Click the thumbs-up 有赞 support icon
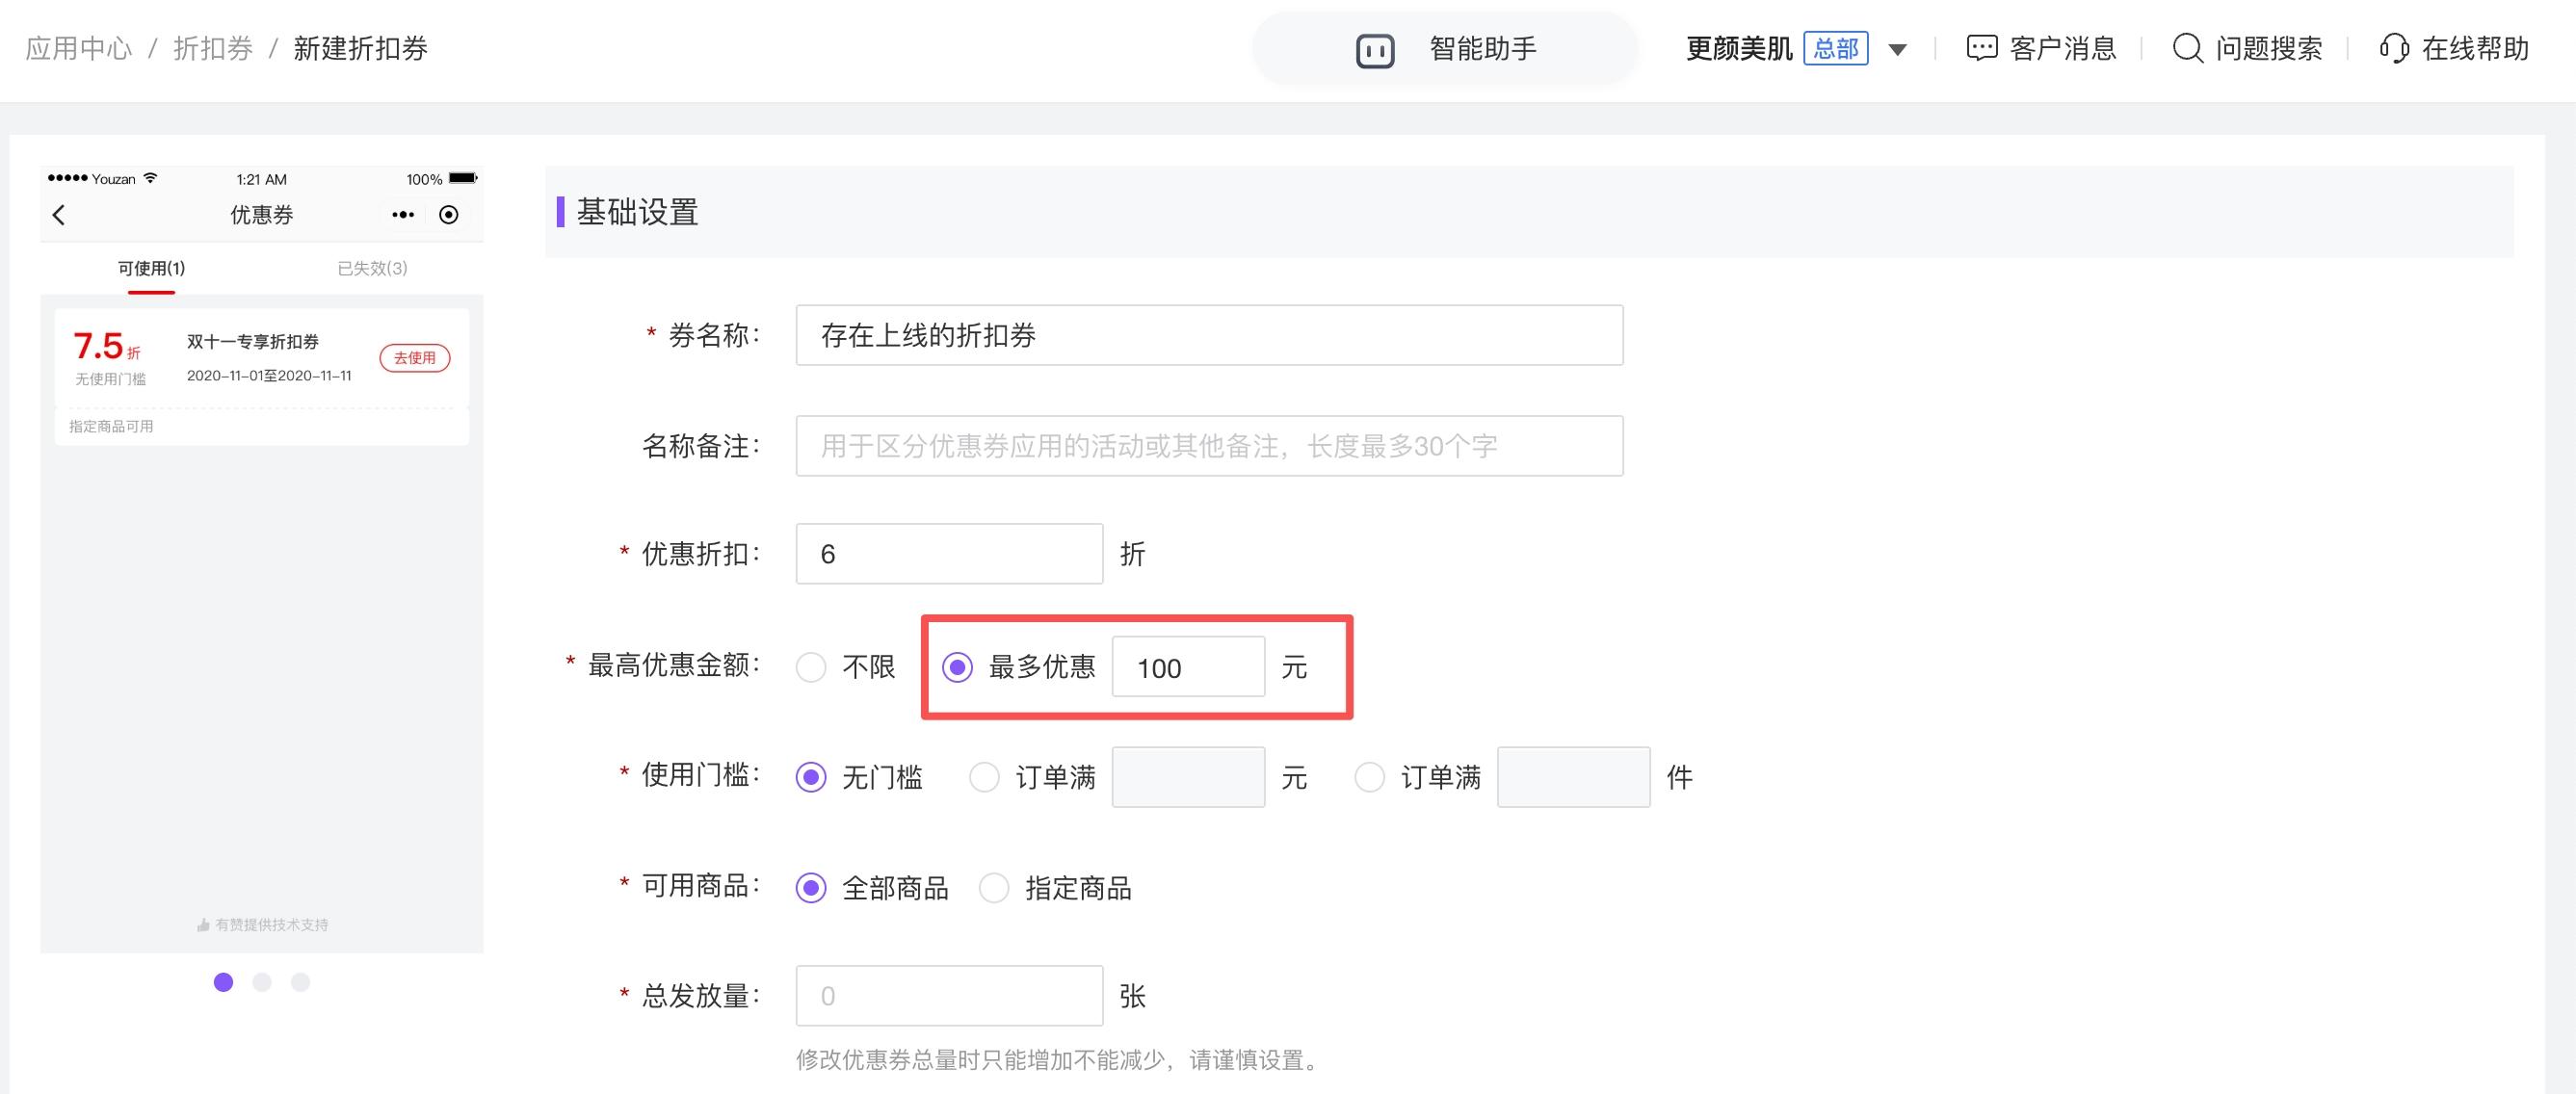Image resolution: width=2576 pixels, height=1094 pixels. pos(203,925)
